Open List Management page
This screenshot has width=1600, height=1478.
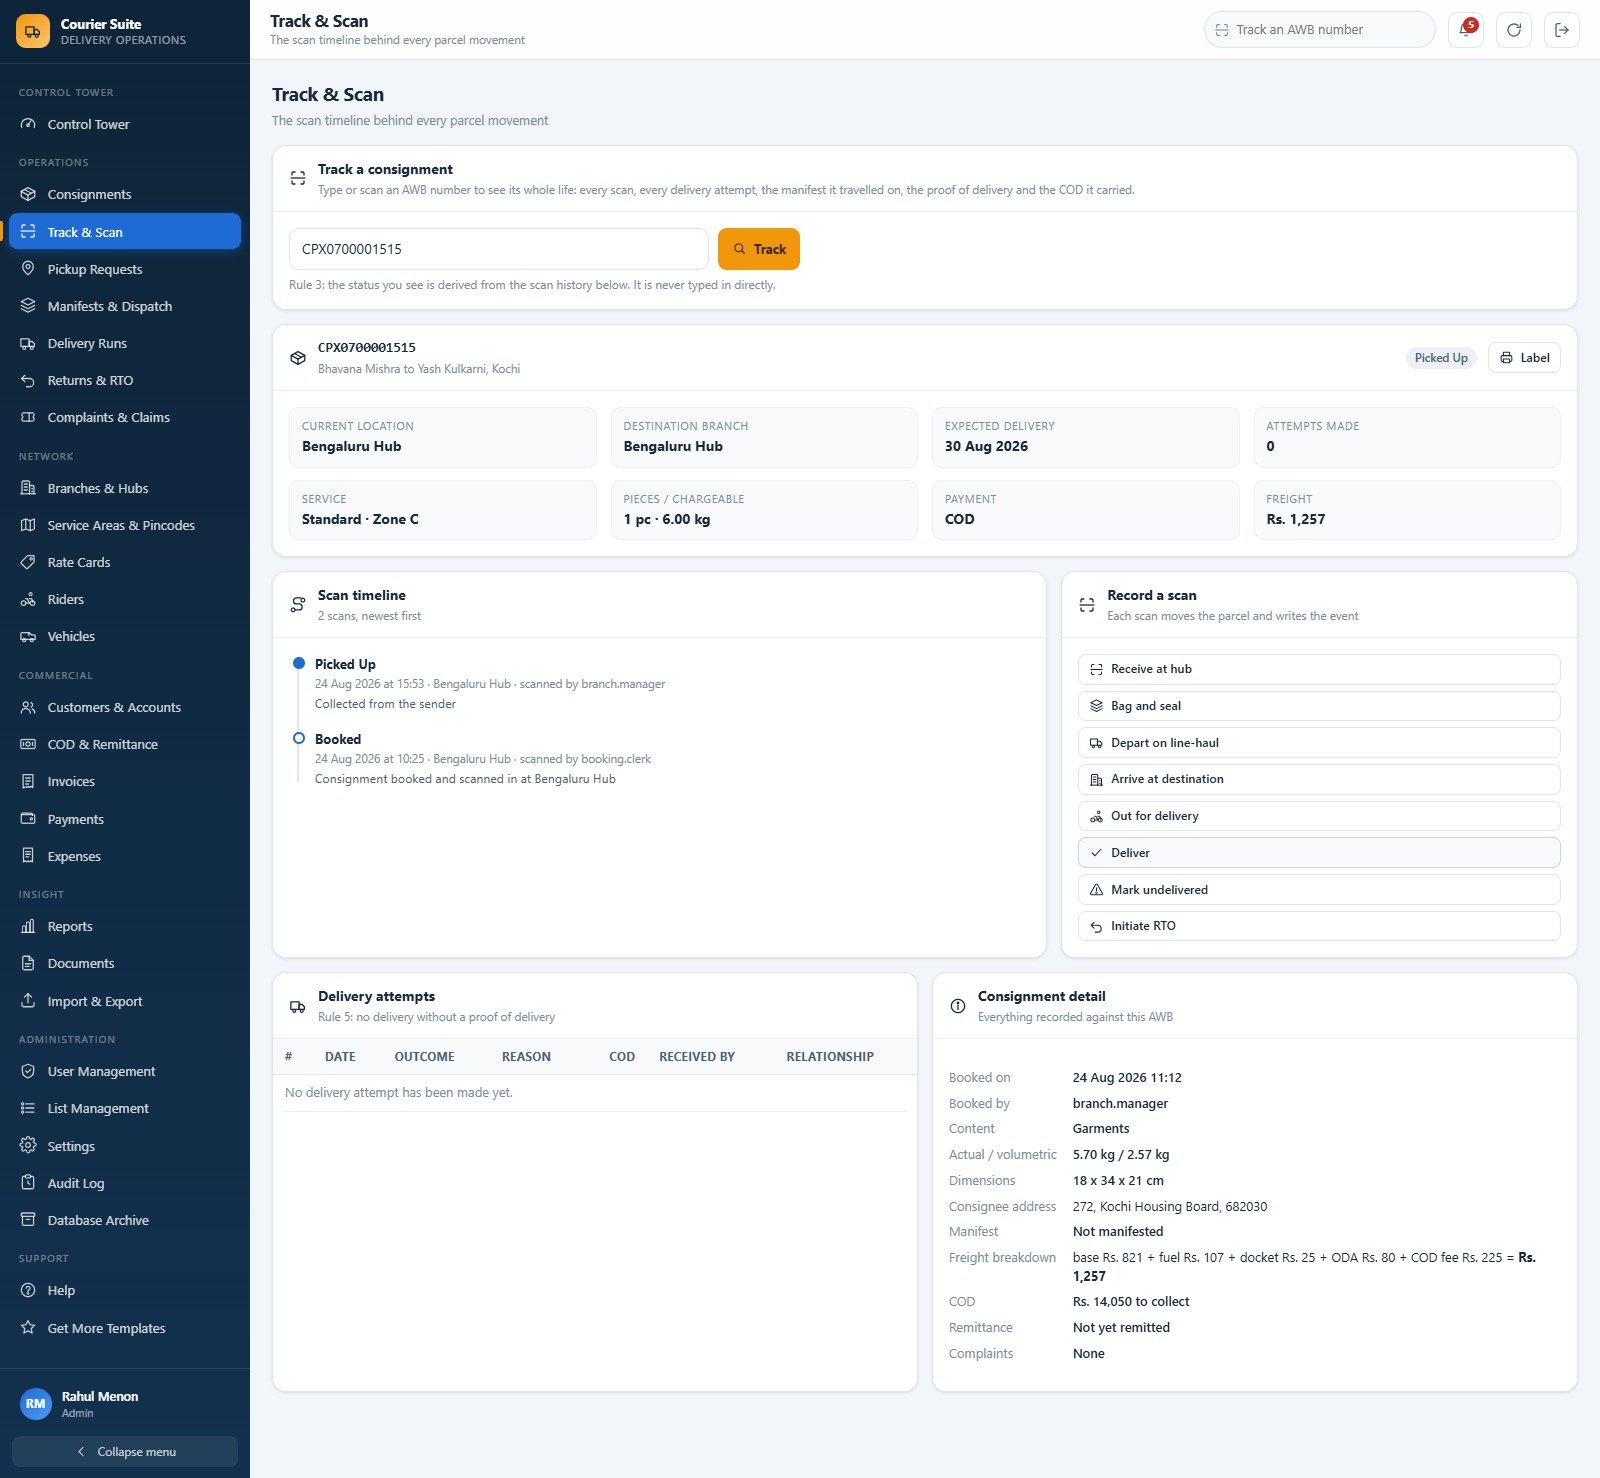[x=125, y=1108]
